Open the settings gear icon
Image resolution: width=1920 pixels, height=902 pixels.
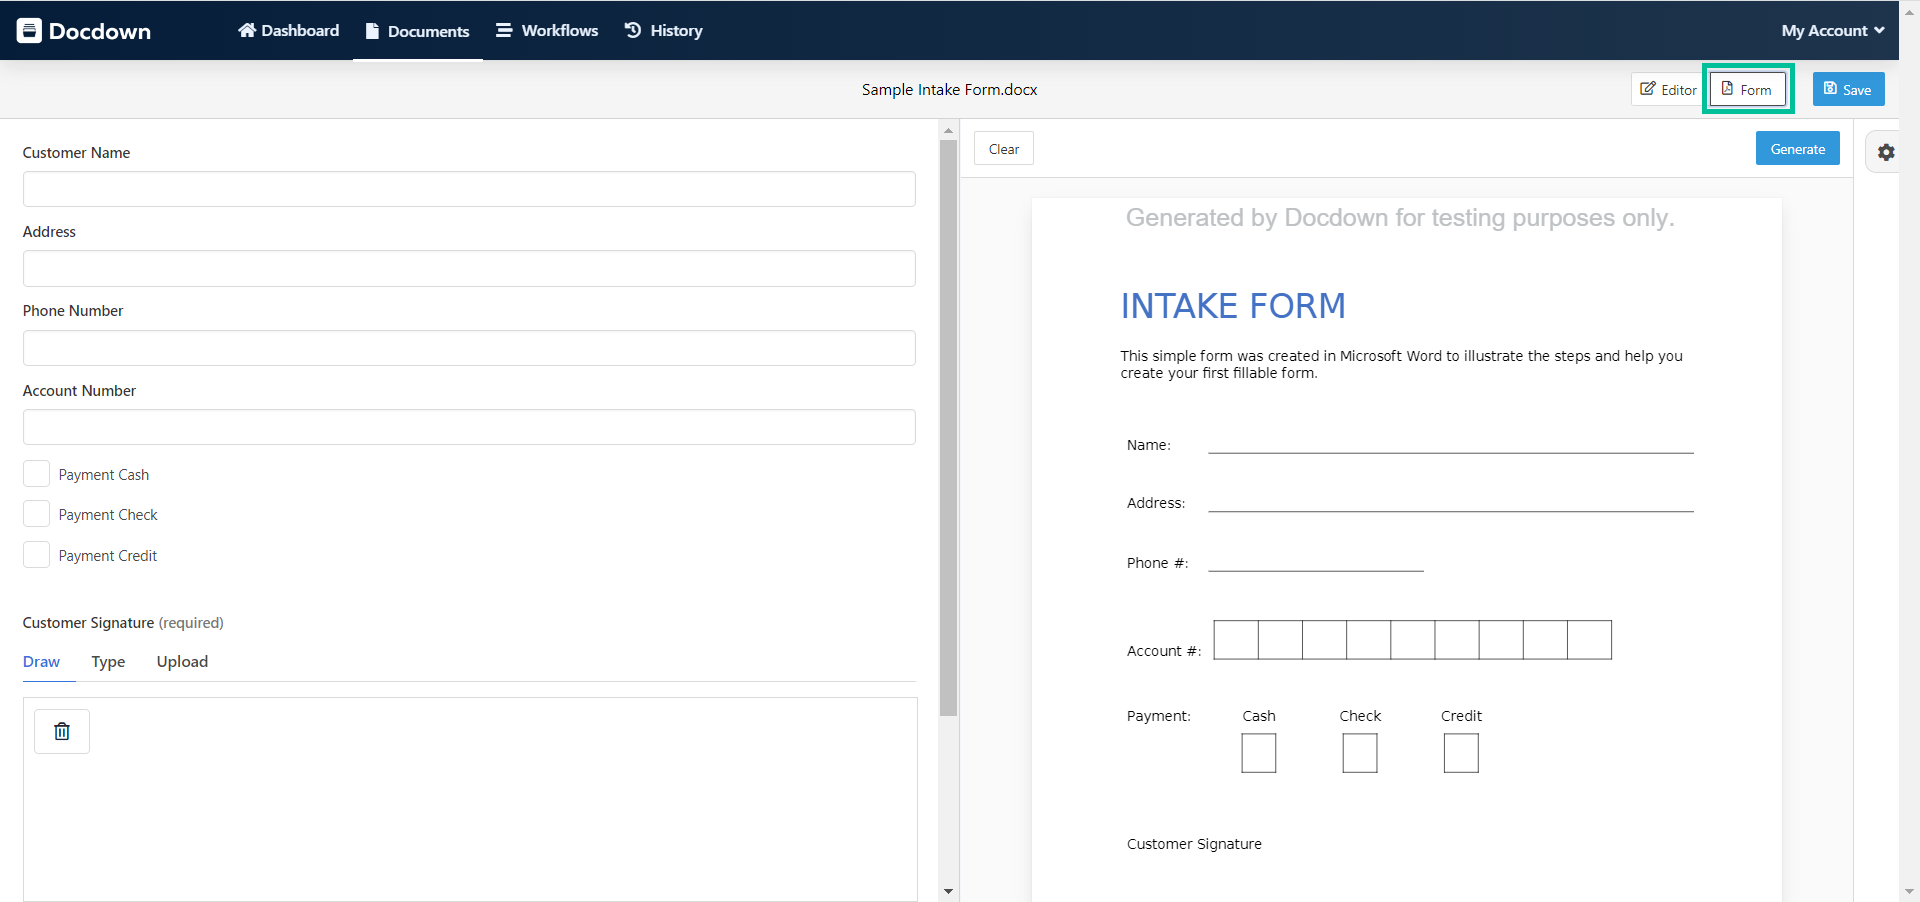(1887, 152)
